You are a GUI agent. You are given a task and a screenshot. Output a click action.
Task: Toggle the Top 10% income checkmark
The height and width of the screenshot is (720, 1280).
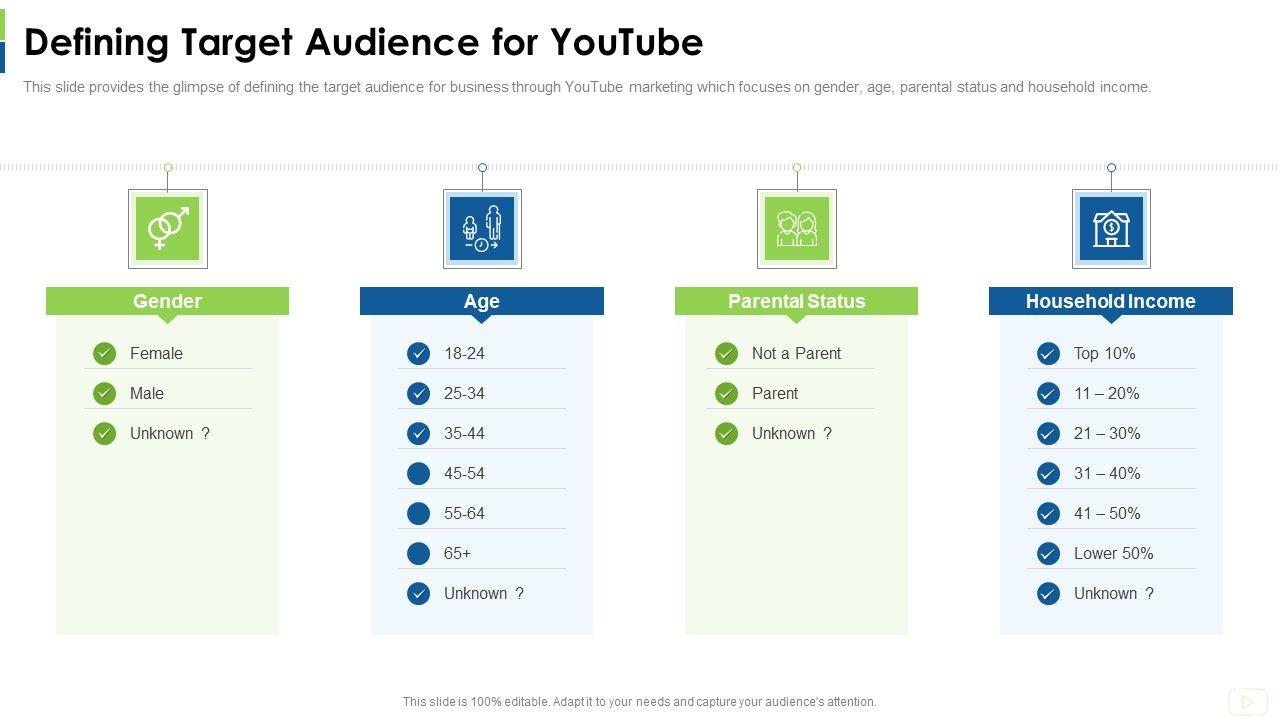click(1048, 353)
